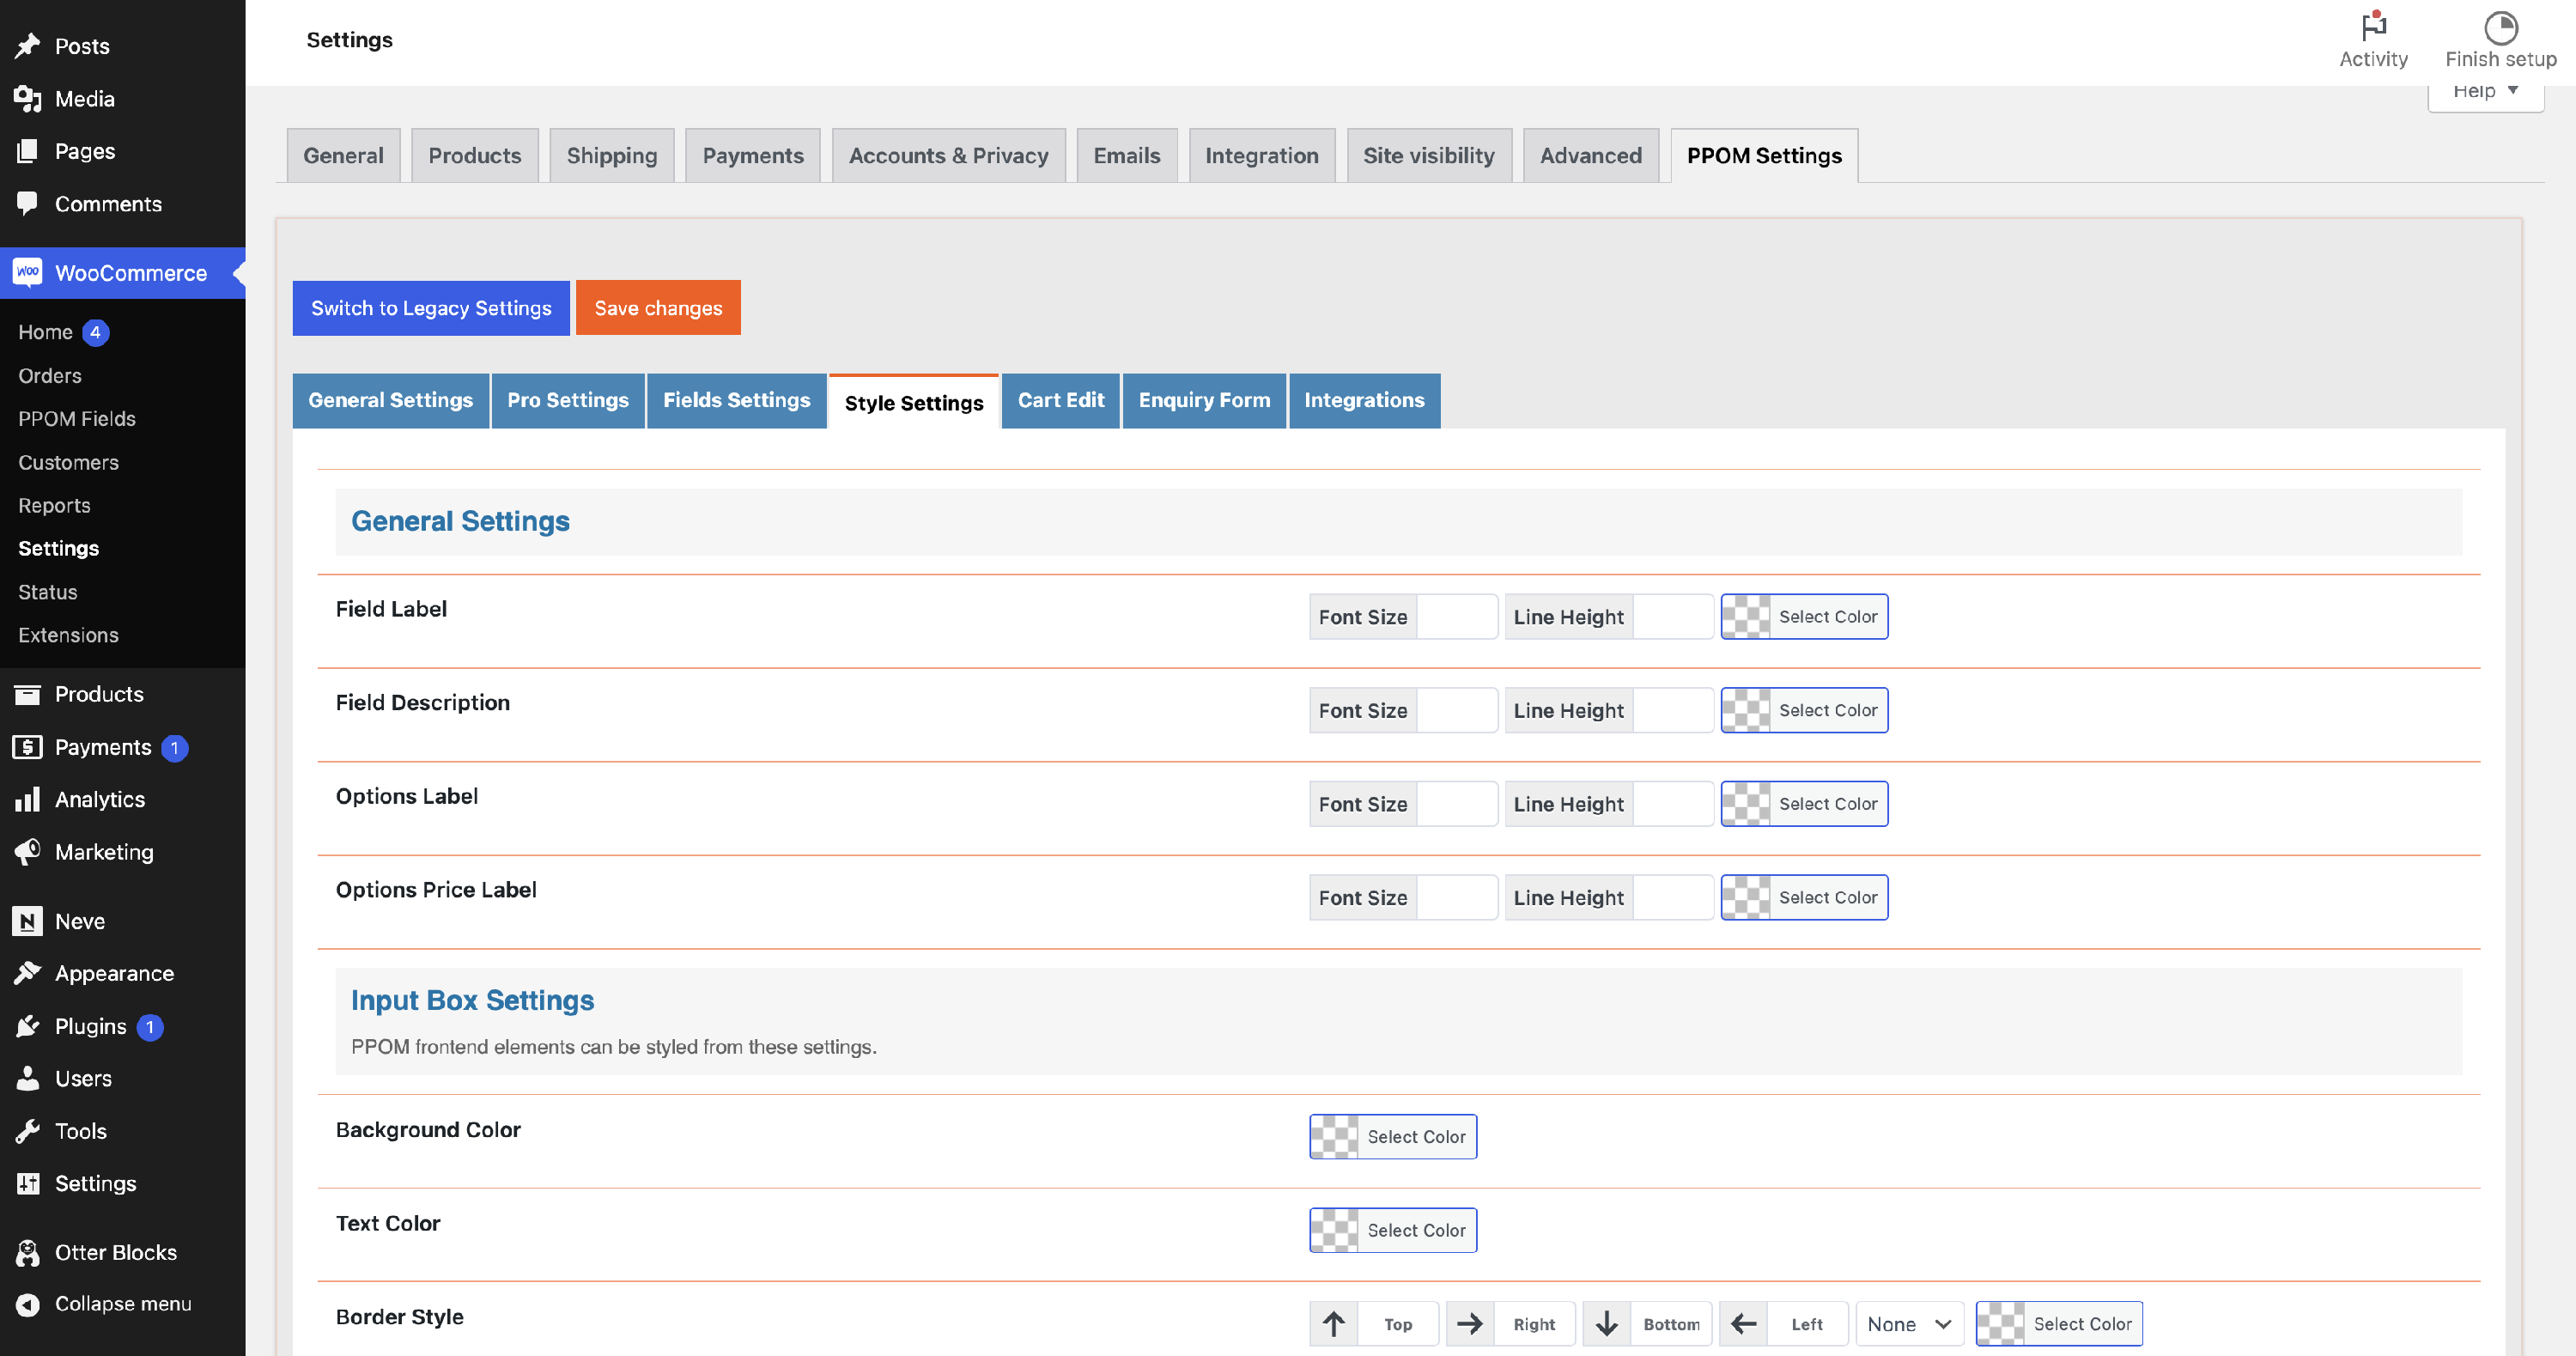Open the border style None dropdown
2576x1356 pixels.
(x=1908, y=1324)
